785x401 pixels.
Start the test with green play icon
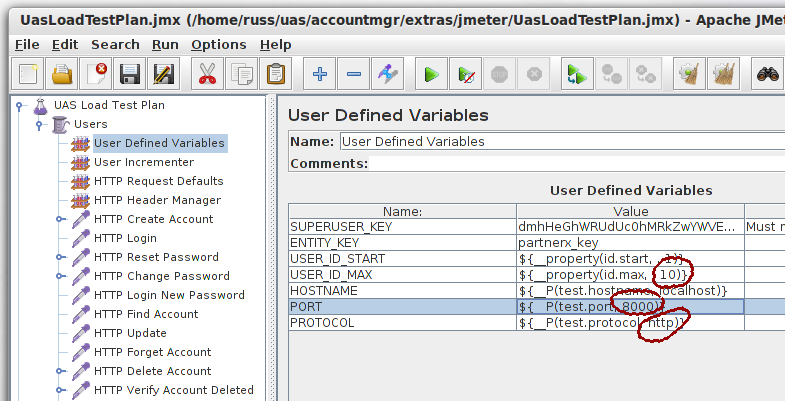(432, 74)
